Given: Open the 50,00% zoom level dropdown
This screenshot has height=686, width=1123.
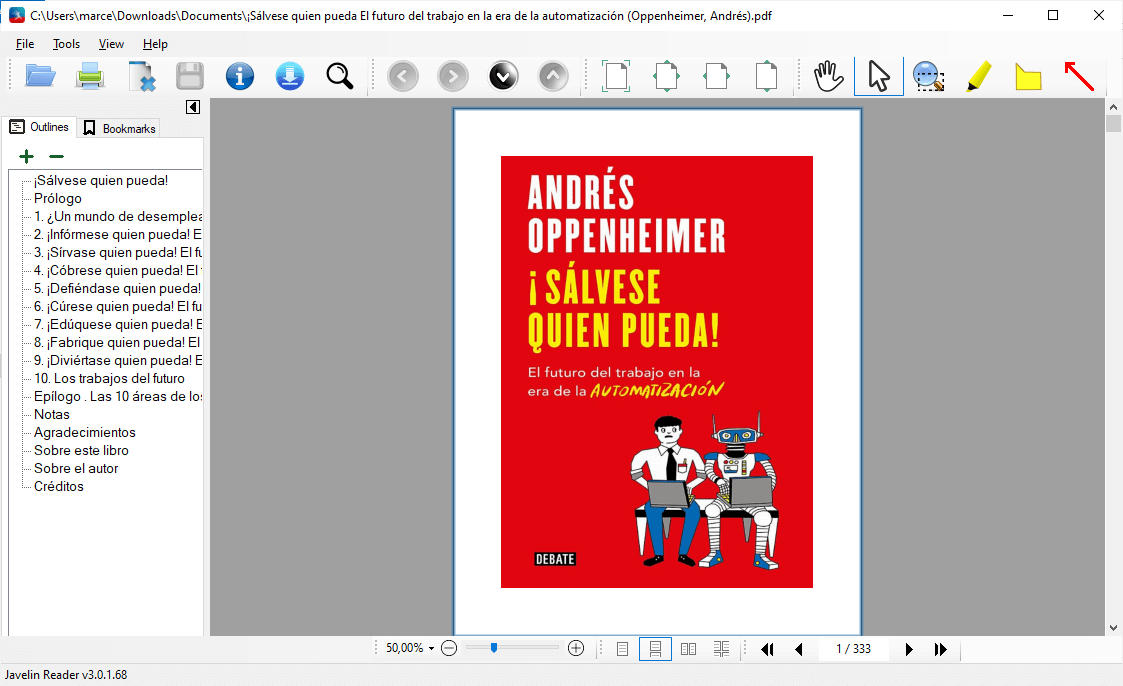Looking at the screenshot, I should [410, 649].
